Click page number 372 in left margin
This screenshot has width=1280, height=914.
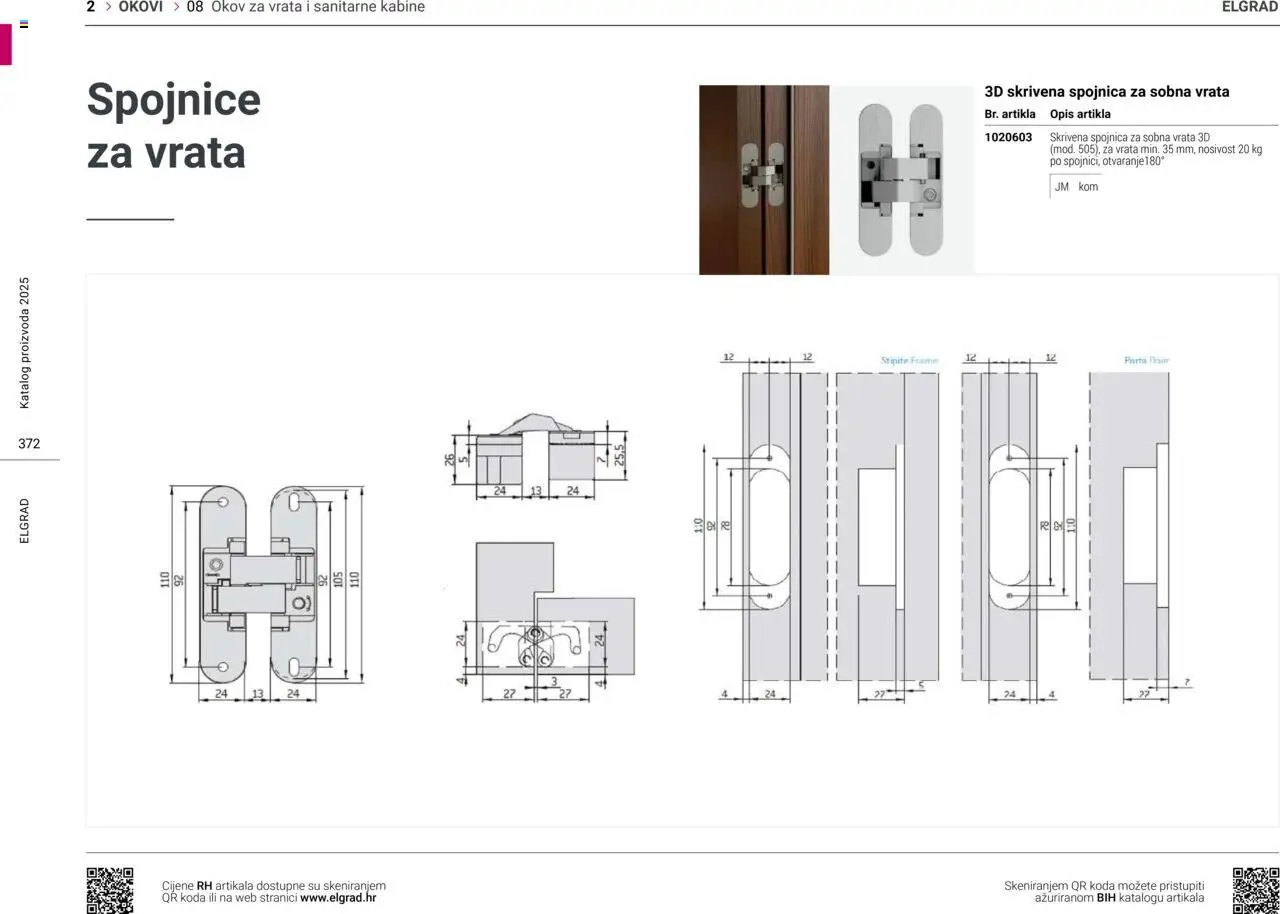coord(29,444)
